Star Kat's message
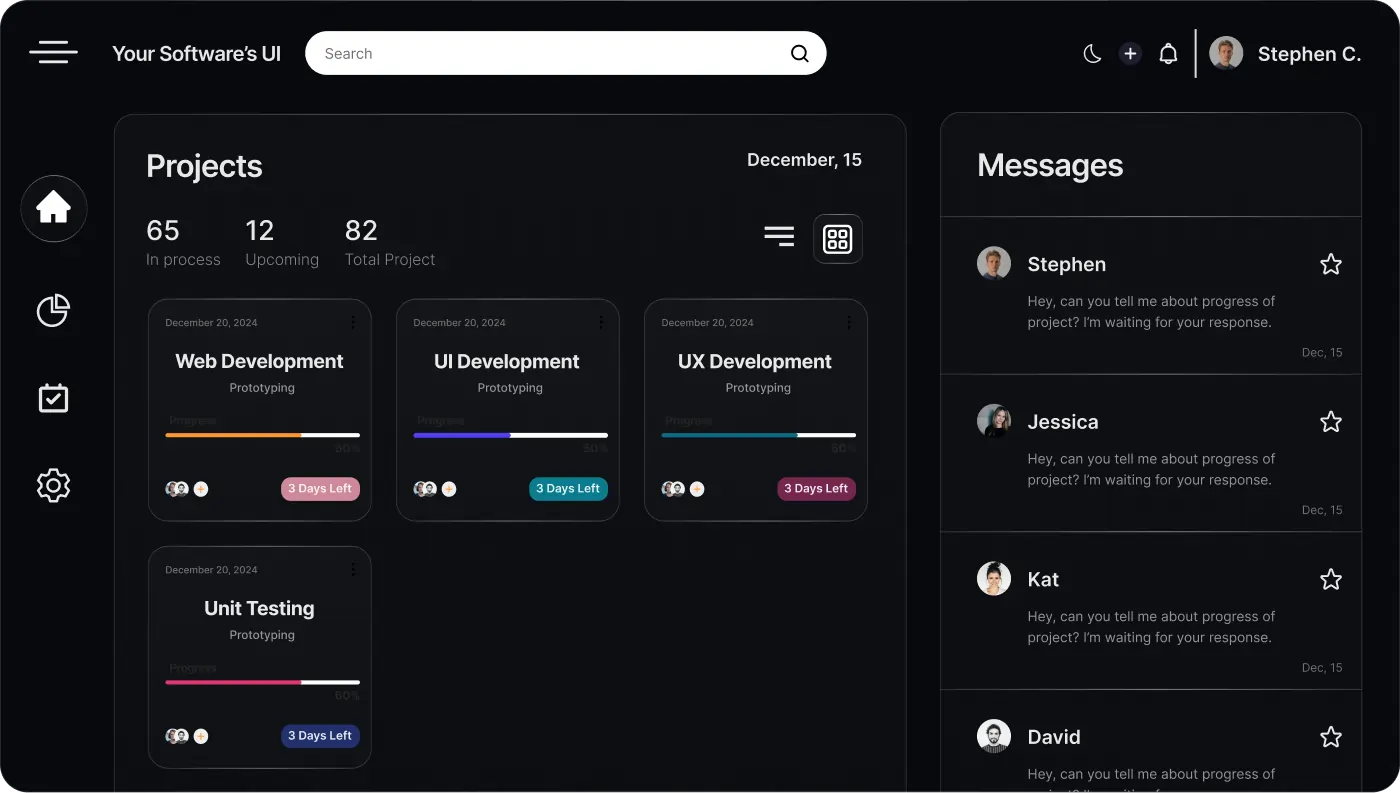This screenshot has width=1400, height=793. pos(1330,578)
